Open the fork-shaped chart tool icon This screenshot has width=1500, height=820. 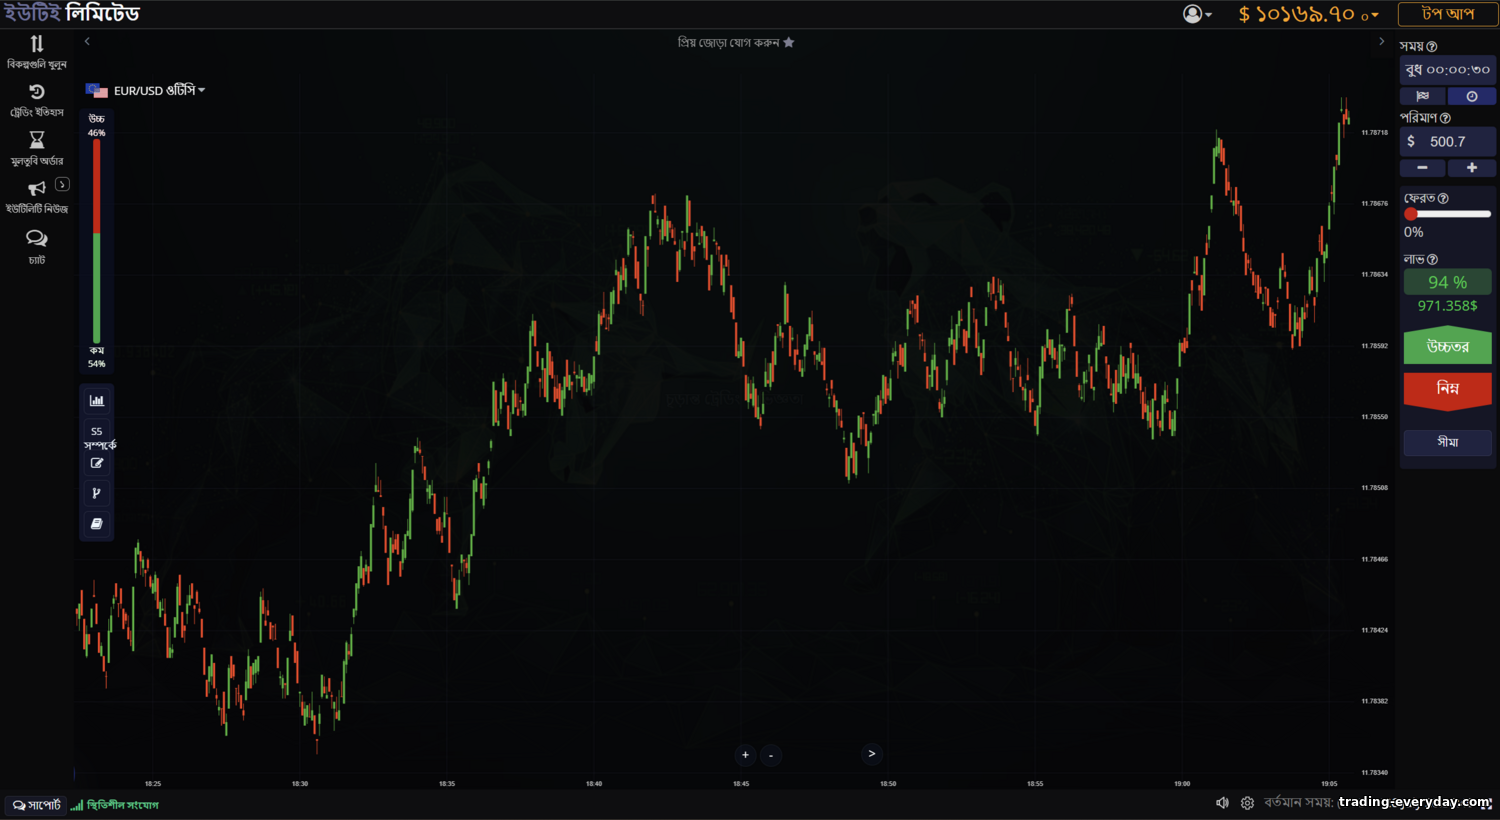click(x=97, y=493)
